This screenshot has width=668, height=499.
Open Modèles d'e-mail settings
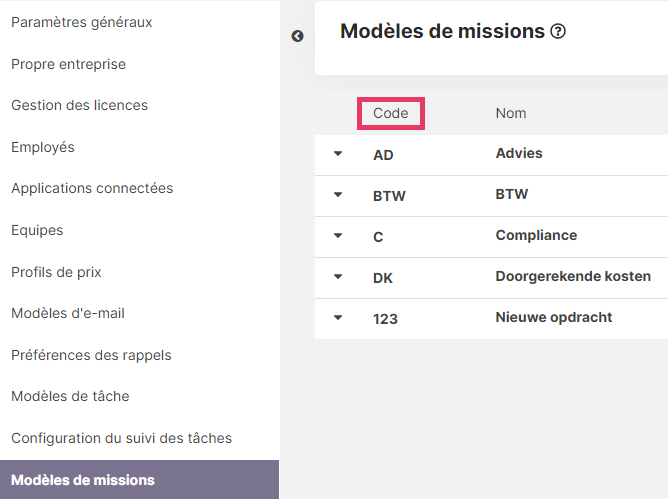68,313
